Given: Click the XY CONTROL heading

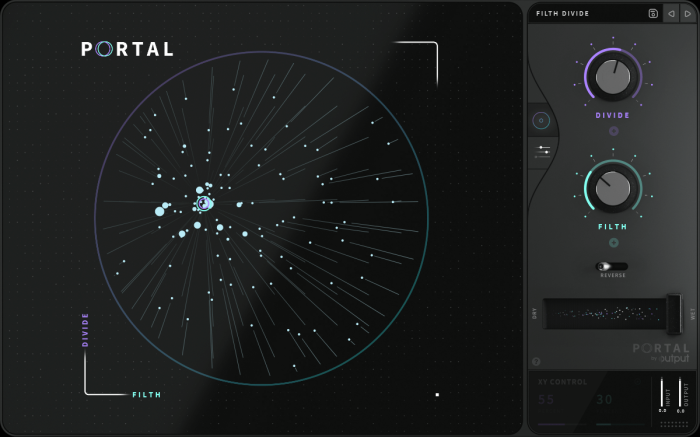Looking at the screenshot, I should pos(562,382).
